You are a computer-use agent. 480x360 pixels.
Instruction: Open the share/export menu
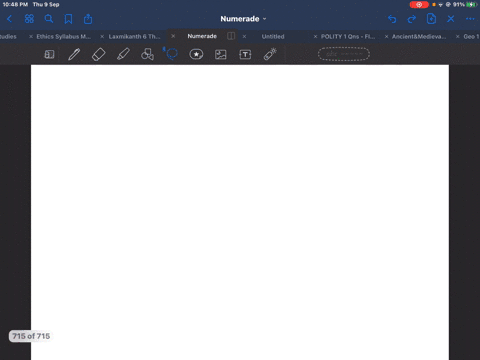(x=88, y=19)
